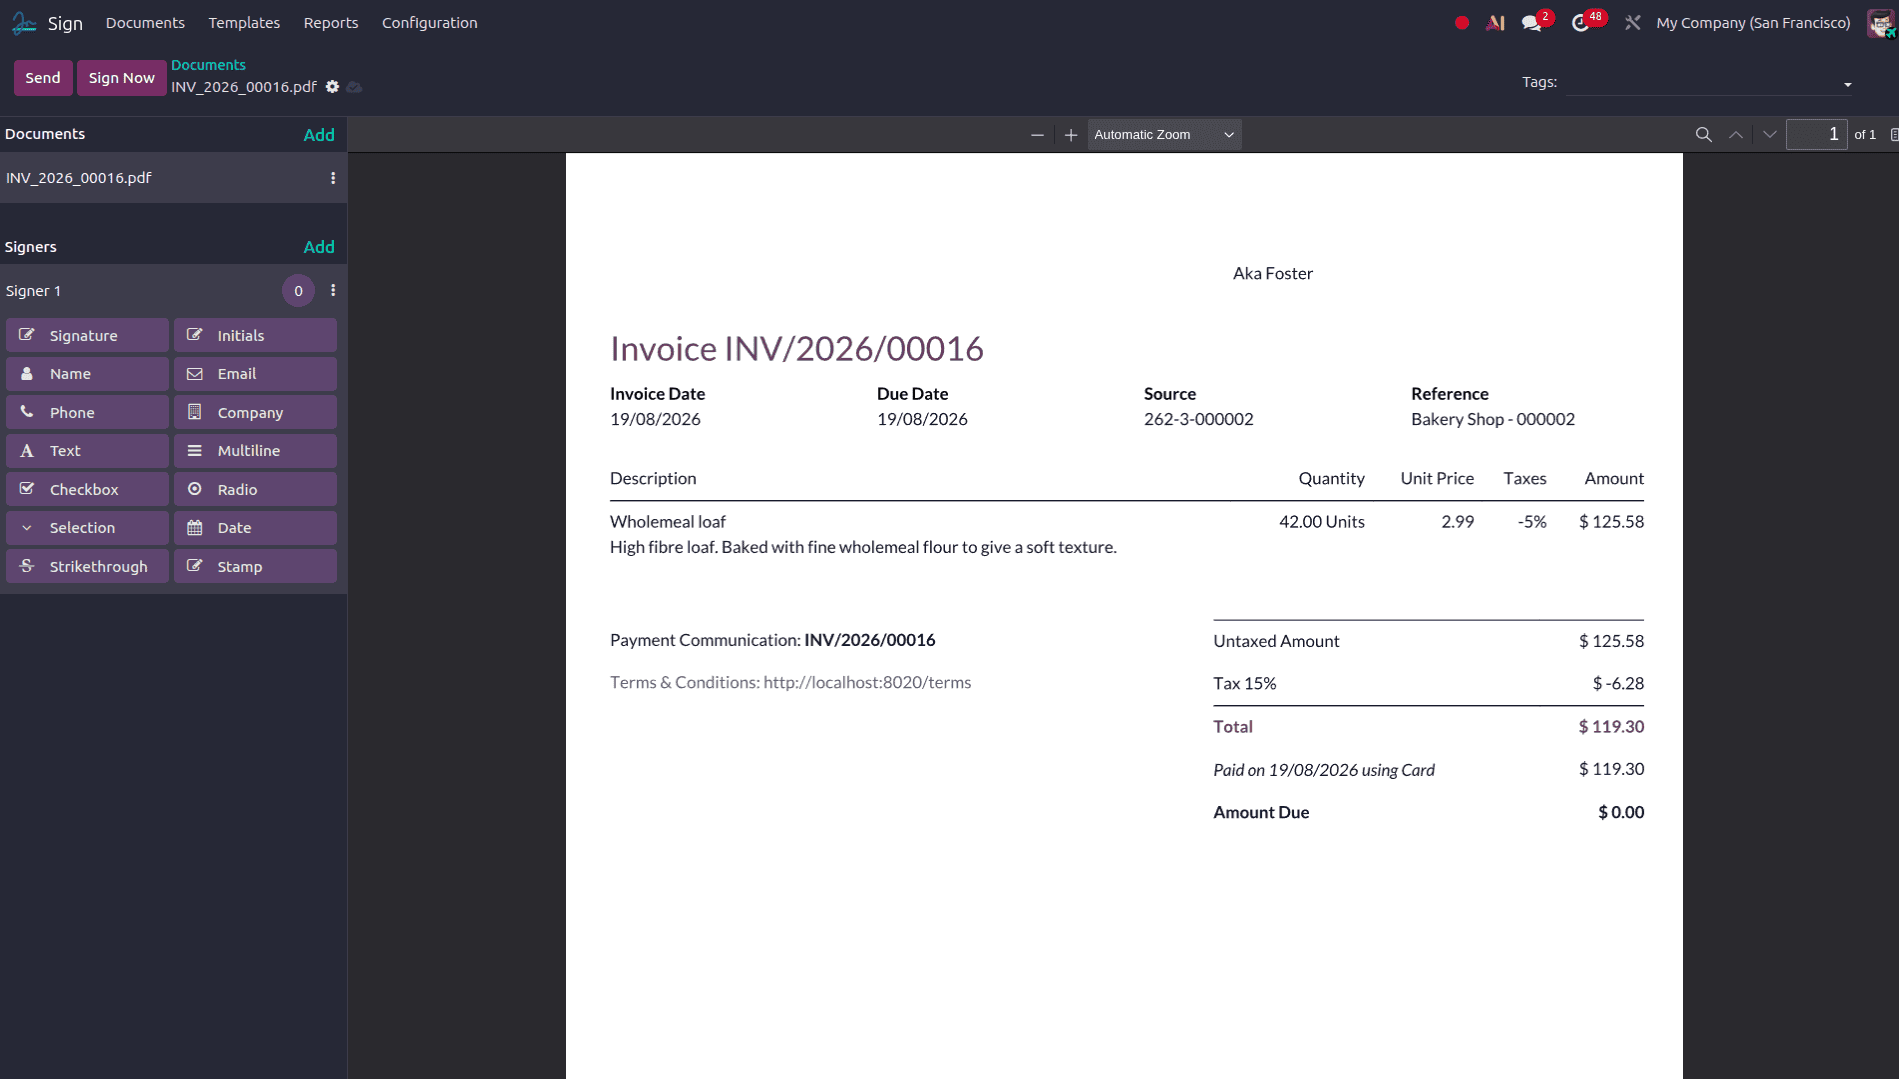This screenshot has height=1079, width=1899.
Task: Add a new document
Action: point(319,135)
